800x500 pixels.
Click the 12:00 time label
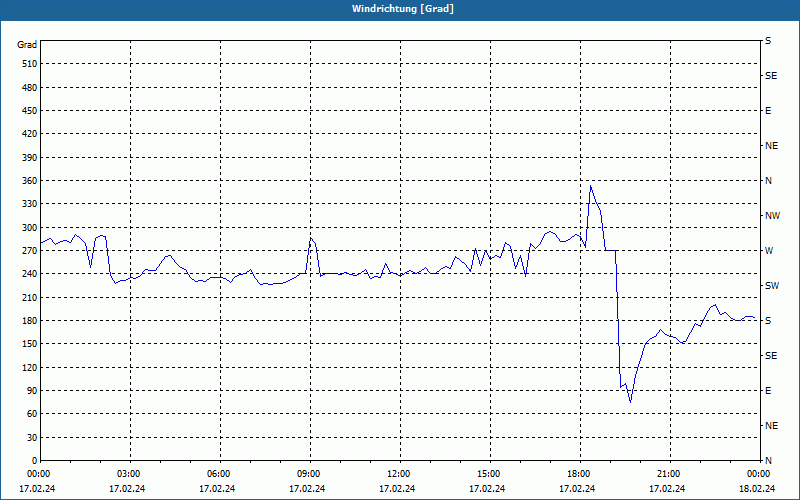pyautogui.click(x=398, y=474)
